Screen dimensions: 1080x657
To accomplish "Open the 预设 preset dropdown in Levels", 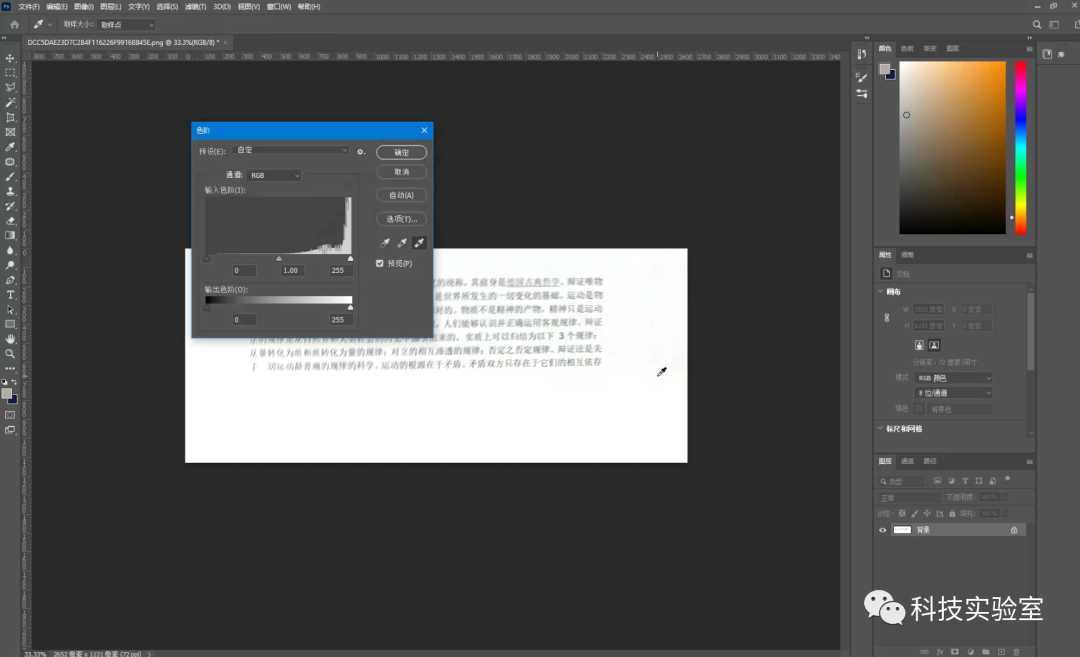I will pos(291,151).
